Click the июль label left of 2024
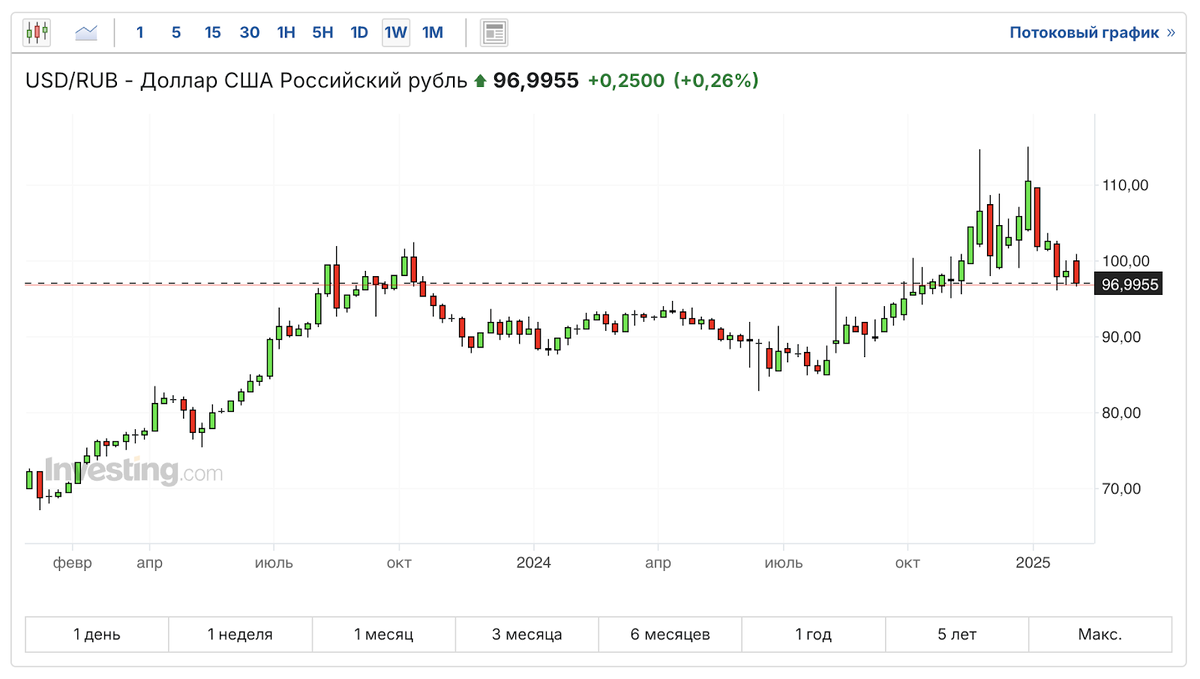This screenshot has height=679, width=1200. pos(274,563)
